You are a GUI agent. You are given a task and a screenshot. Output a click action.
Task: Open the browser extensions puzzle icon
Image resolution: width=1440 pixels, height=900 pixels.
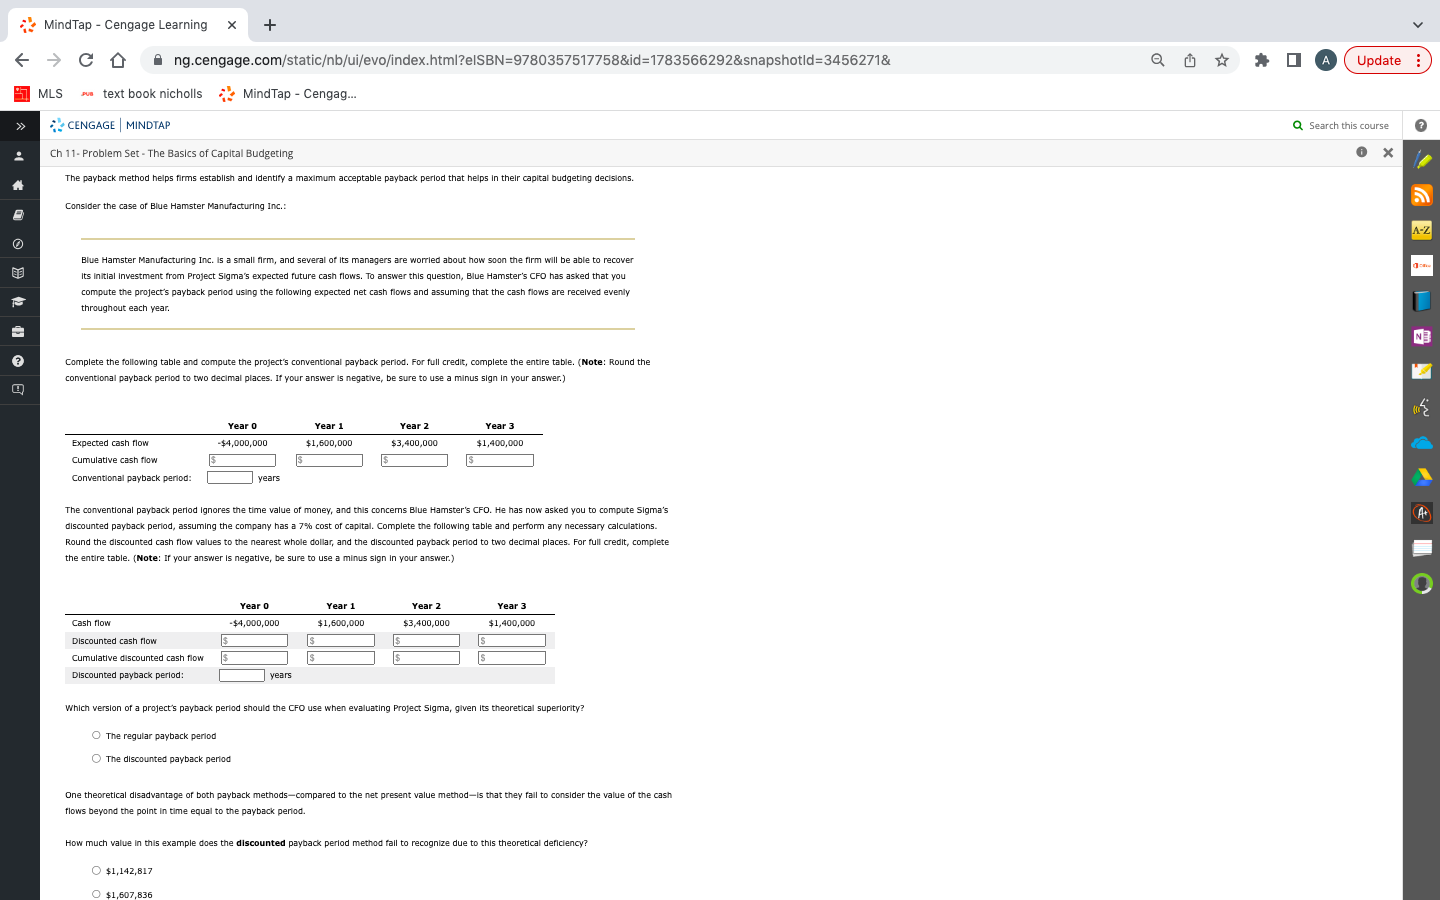pyautogui.click(x=1262, y=60)
